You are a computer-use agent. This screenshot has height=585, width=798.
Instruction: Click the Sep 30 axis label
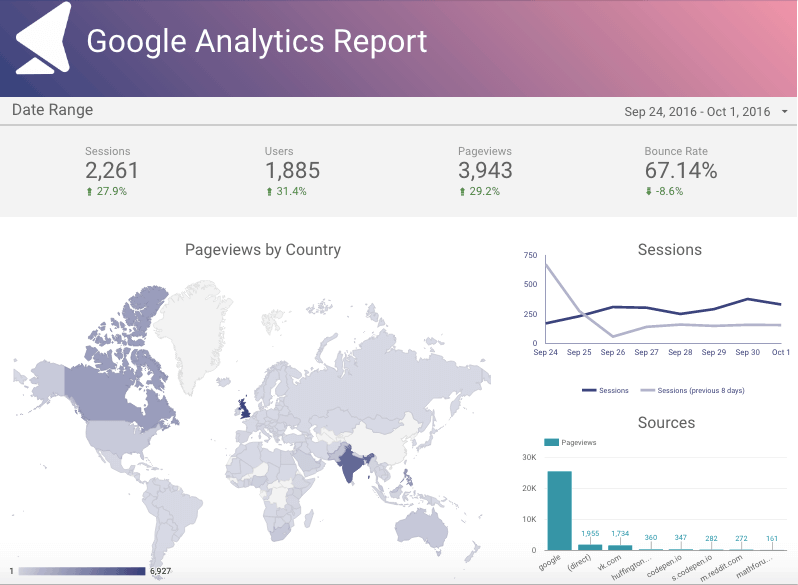coord(748,352)
